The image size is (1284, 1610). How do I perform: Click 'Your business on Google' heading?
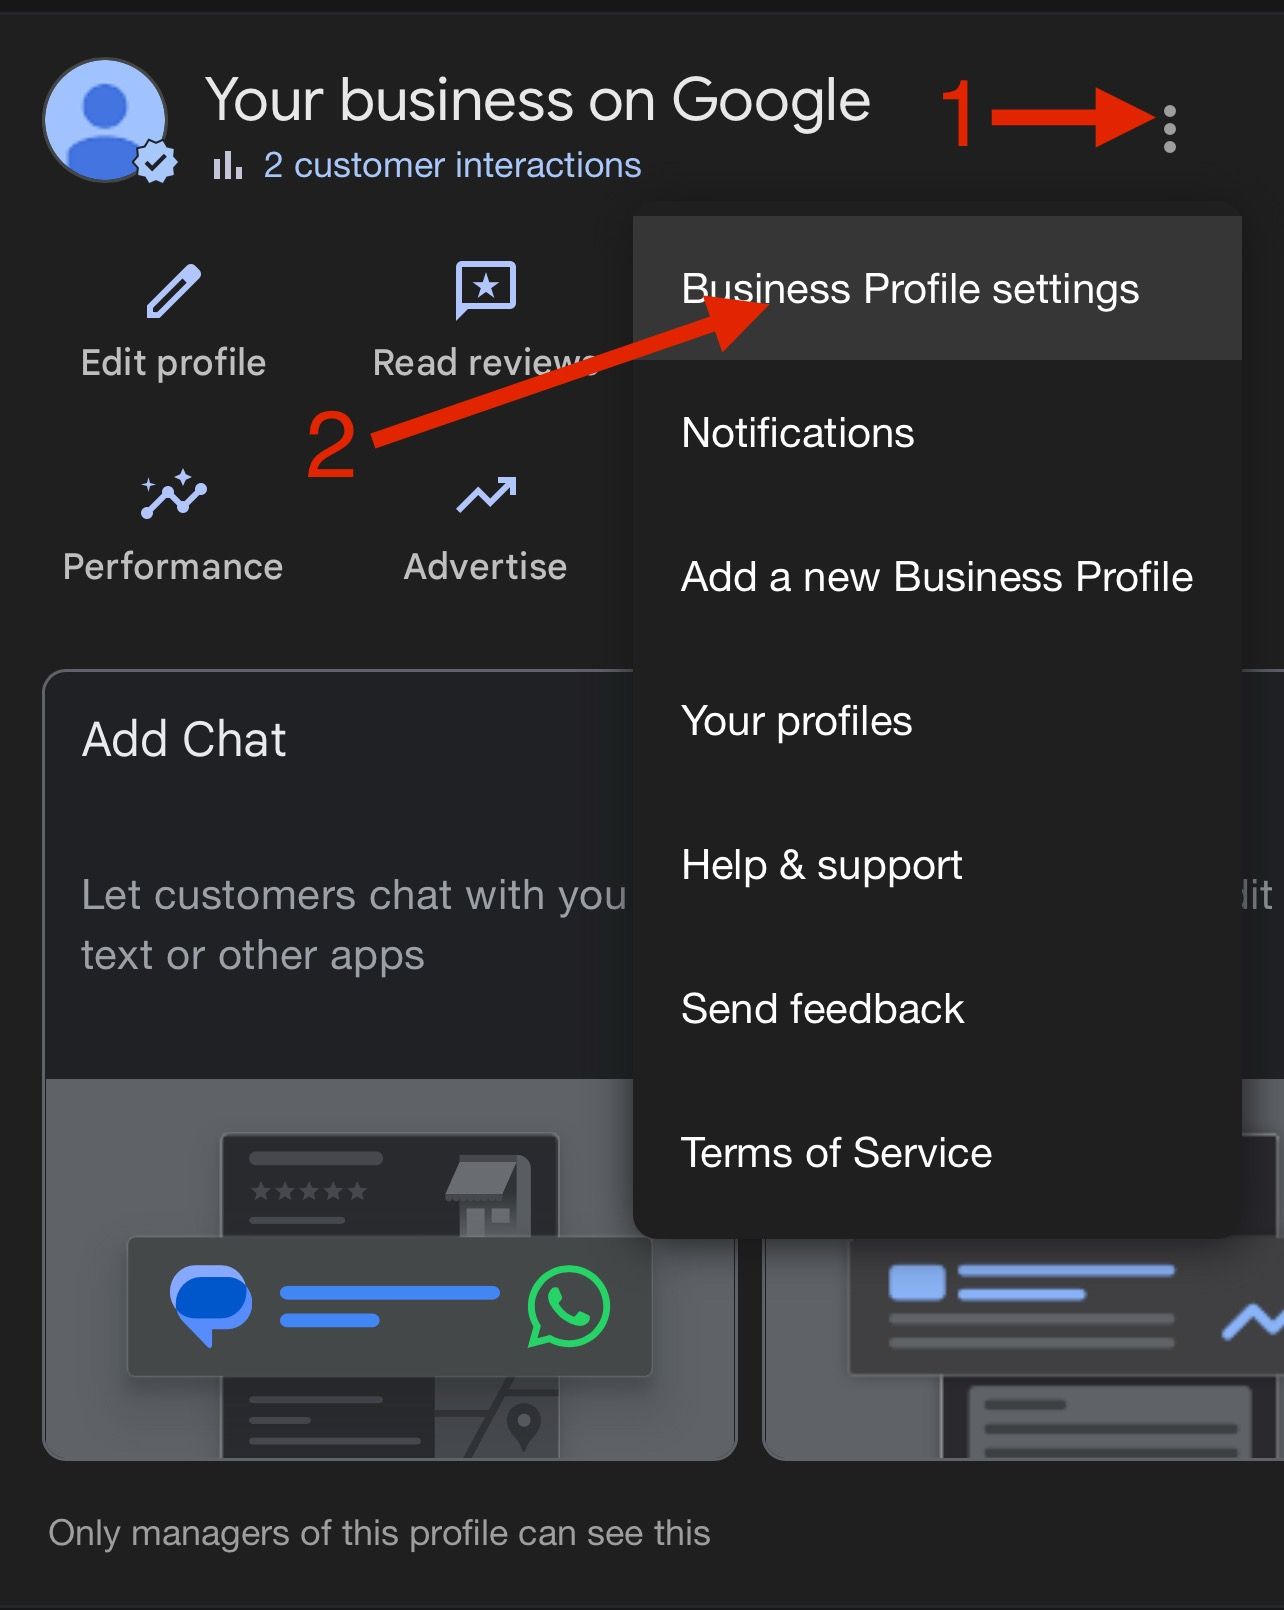[x=537, y=102]
